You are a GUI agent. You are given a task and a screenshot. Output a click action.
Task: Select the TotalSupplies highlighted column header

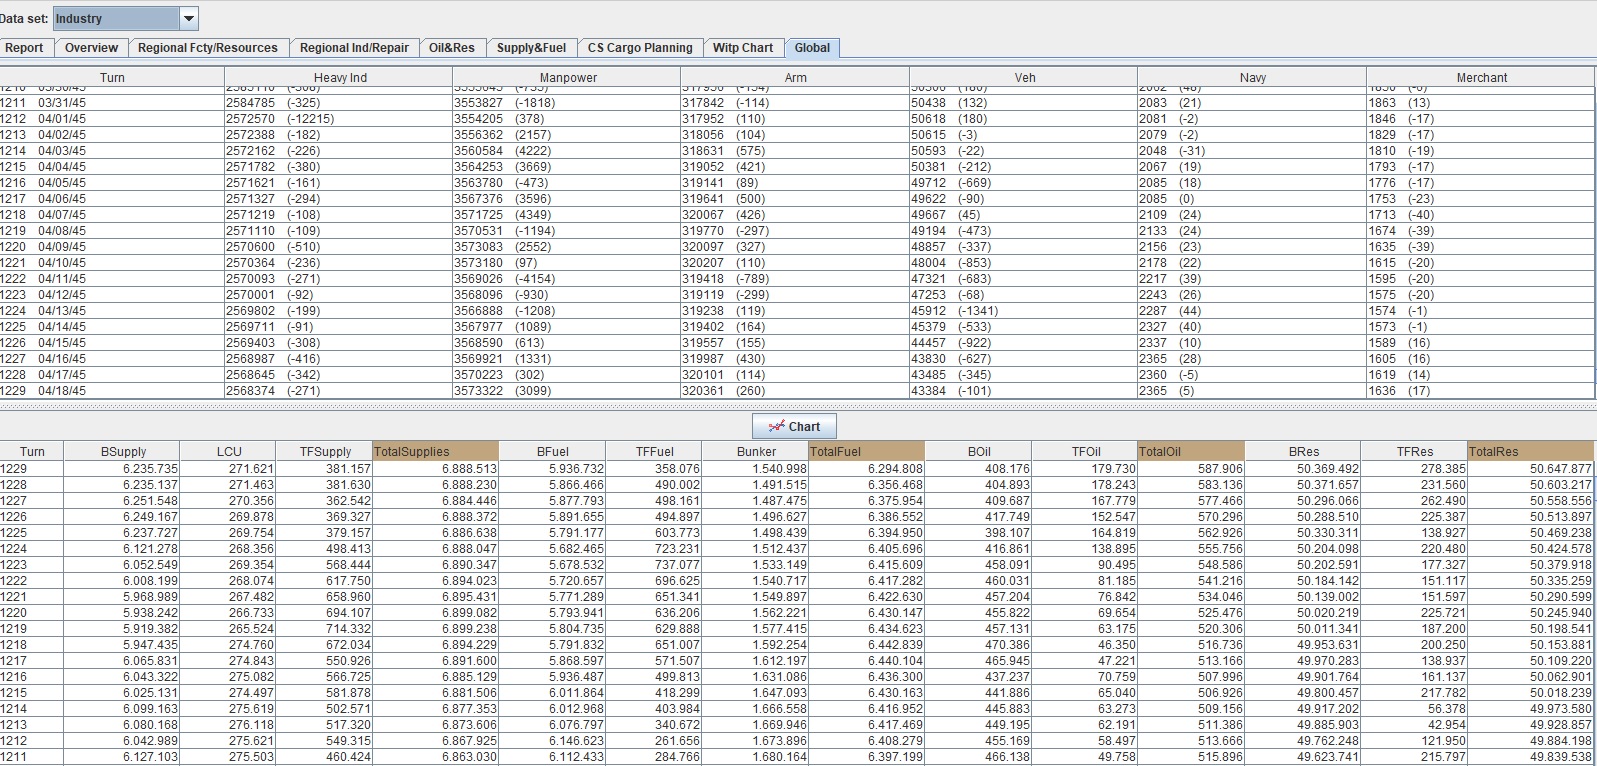(x=435, y=452)
